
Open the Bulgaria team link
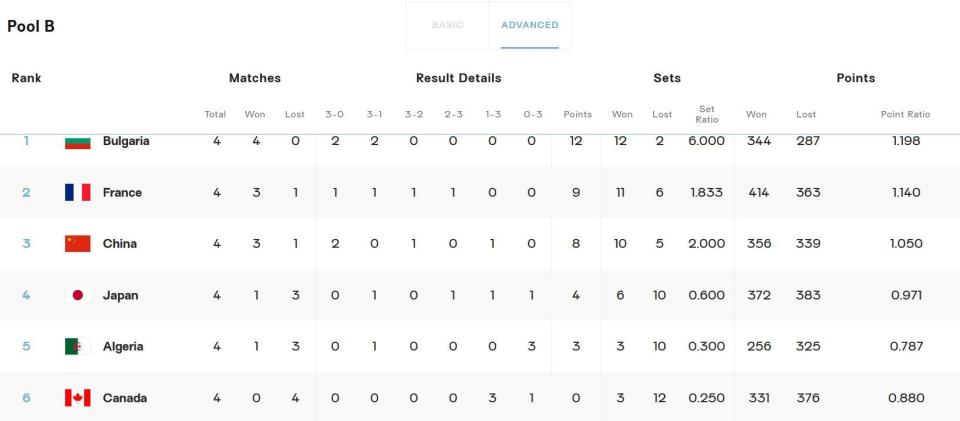tap(126, 141)
